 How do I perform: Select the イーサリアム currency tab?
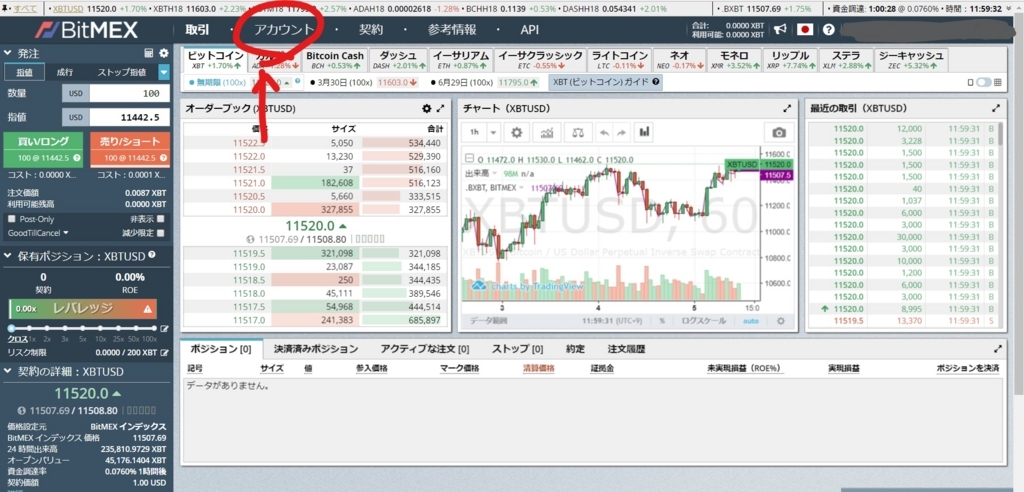pos(462,60)
